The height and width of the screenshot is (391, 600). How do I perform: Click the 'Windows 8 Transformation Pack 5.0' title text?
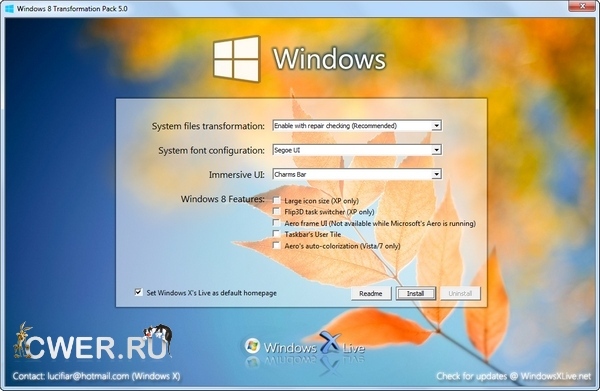72,8
